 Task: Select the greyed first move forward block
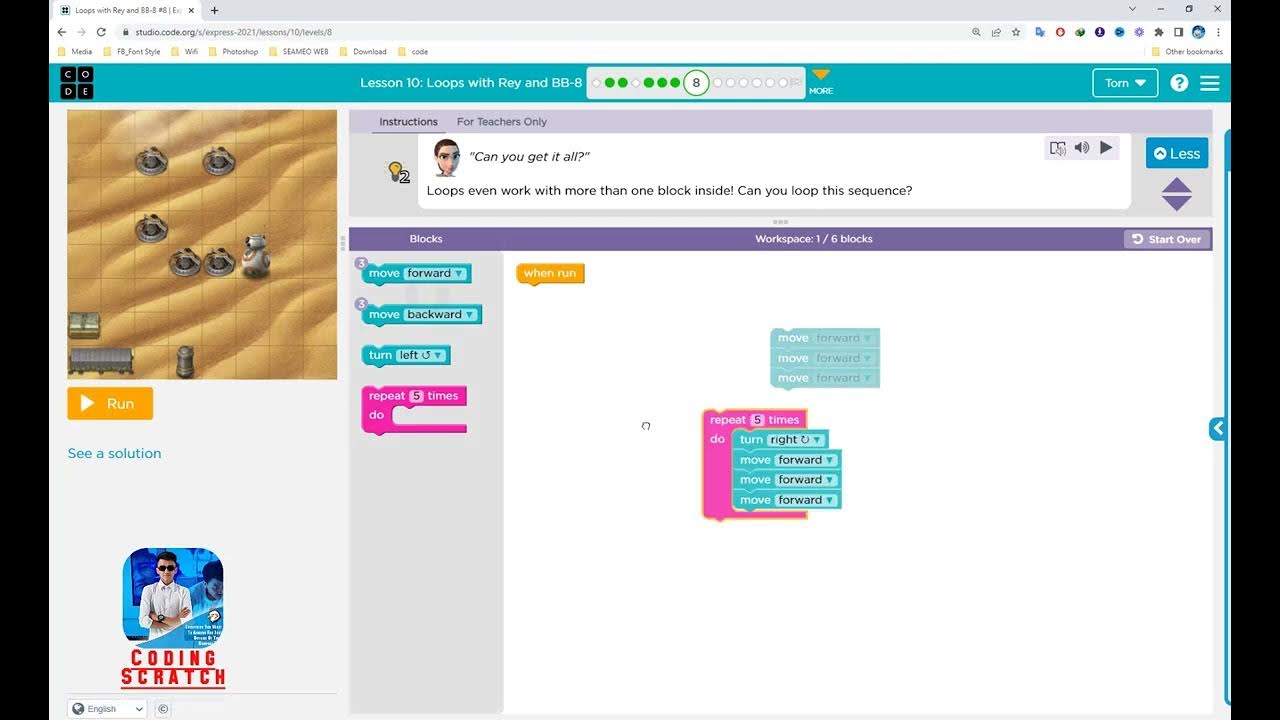(824, 338)
